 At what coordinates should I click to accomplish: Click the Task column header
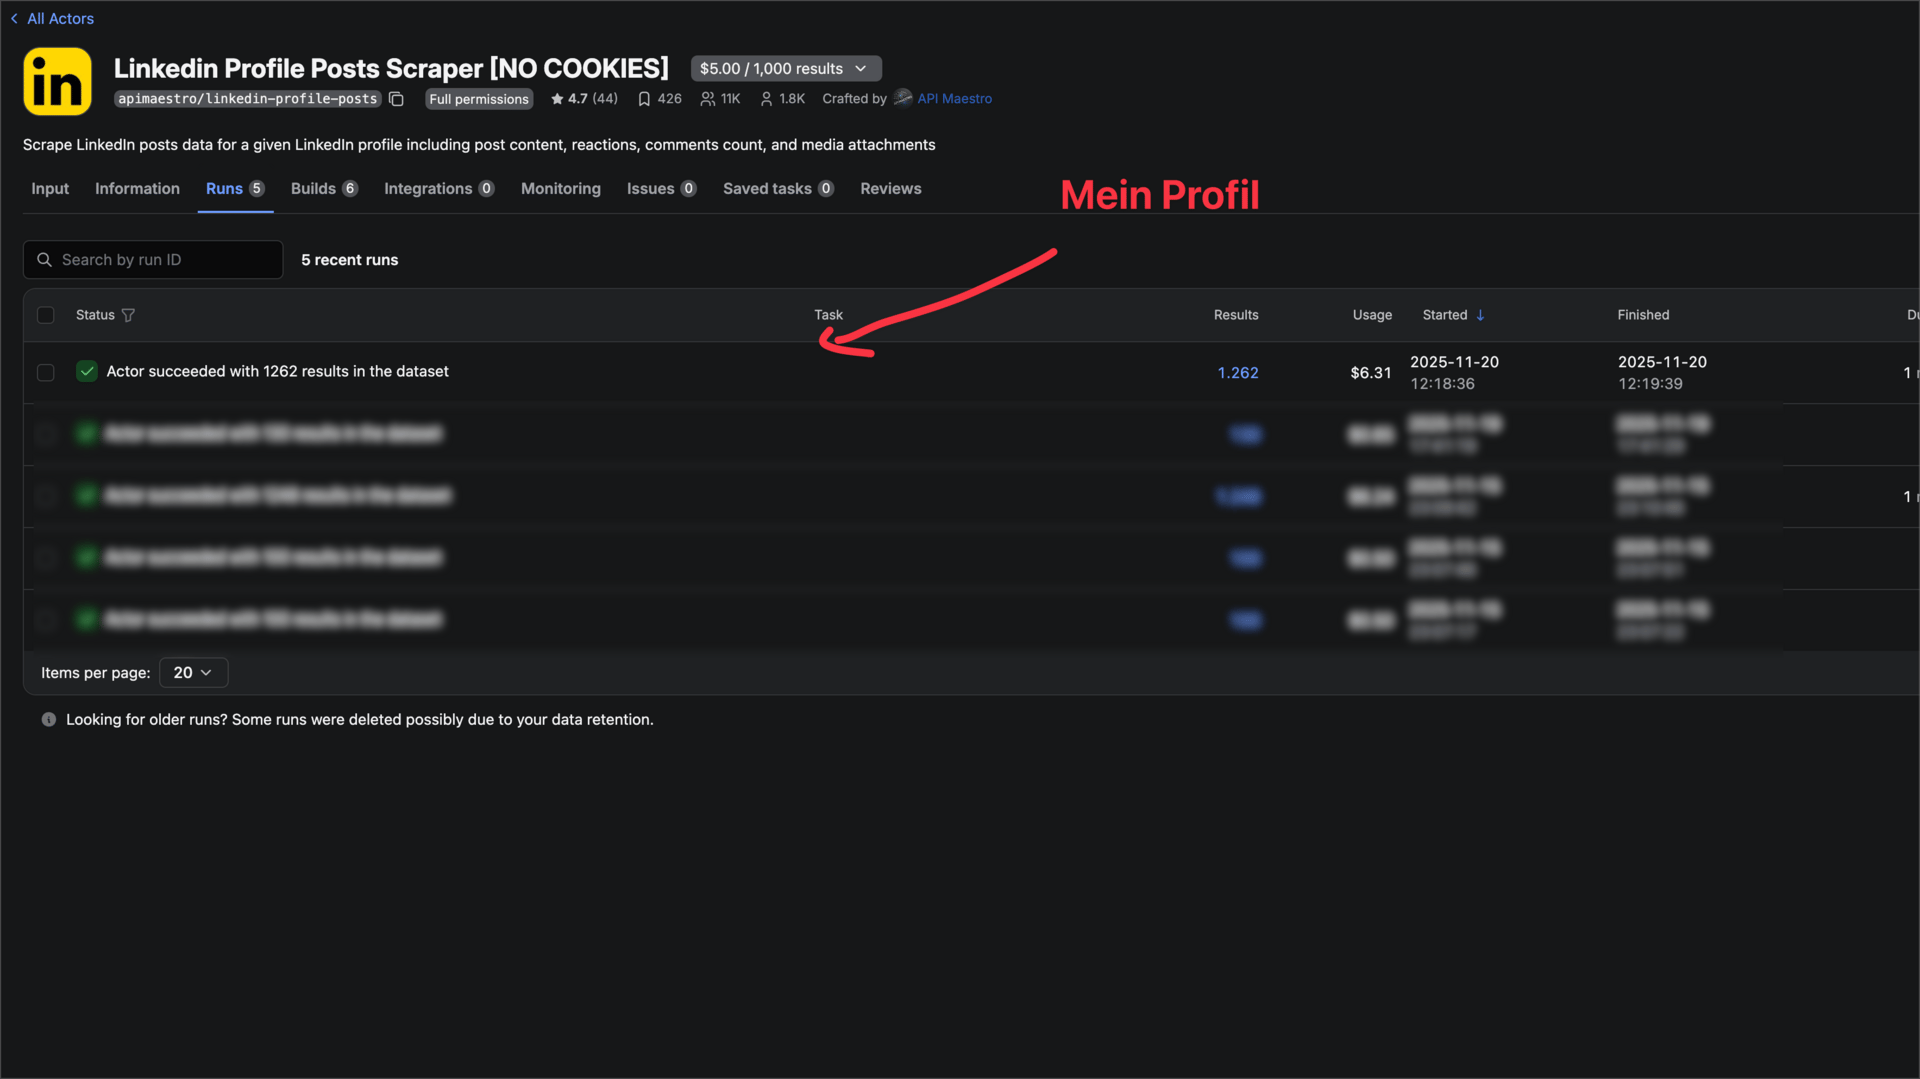pos(828,315)
